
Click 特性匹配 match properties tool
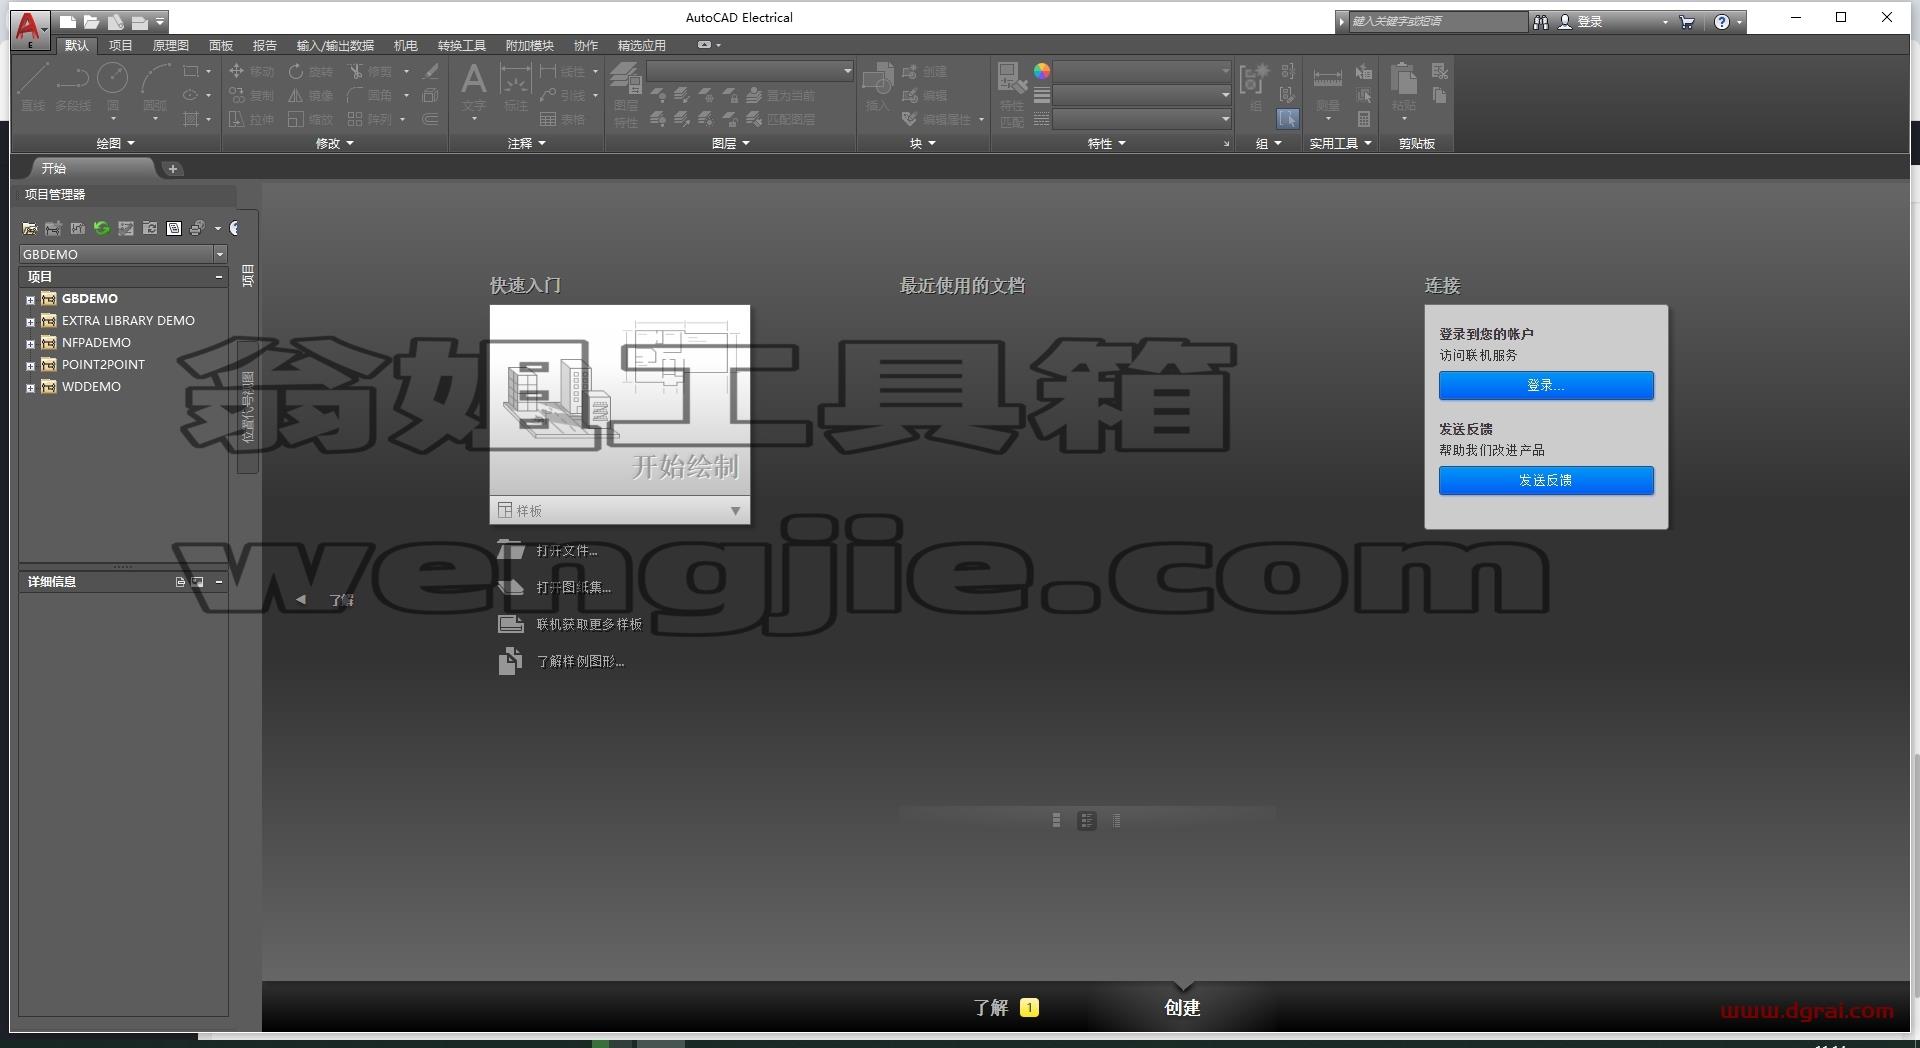[x=1012, y=95]
